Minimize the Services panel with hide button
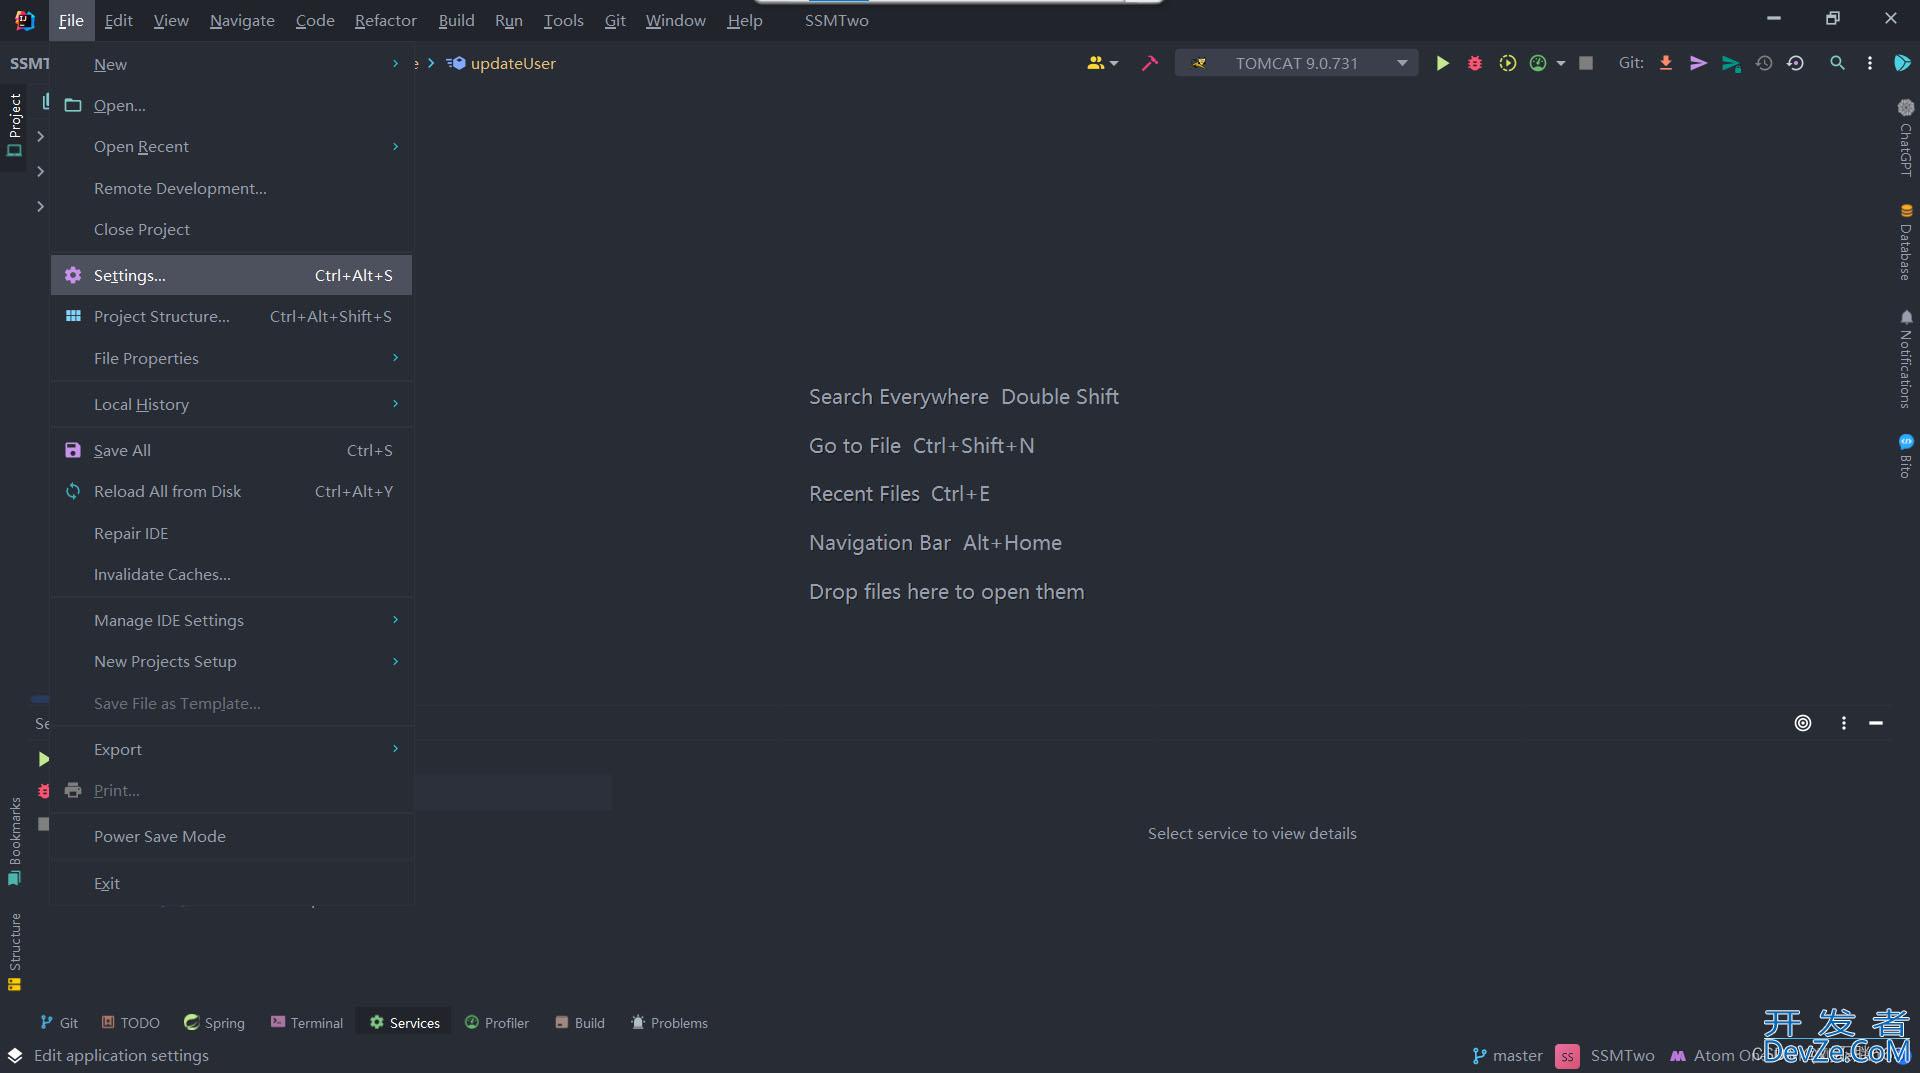Screen dimensions: 1920x1073 point(1876,723)
